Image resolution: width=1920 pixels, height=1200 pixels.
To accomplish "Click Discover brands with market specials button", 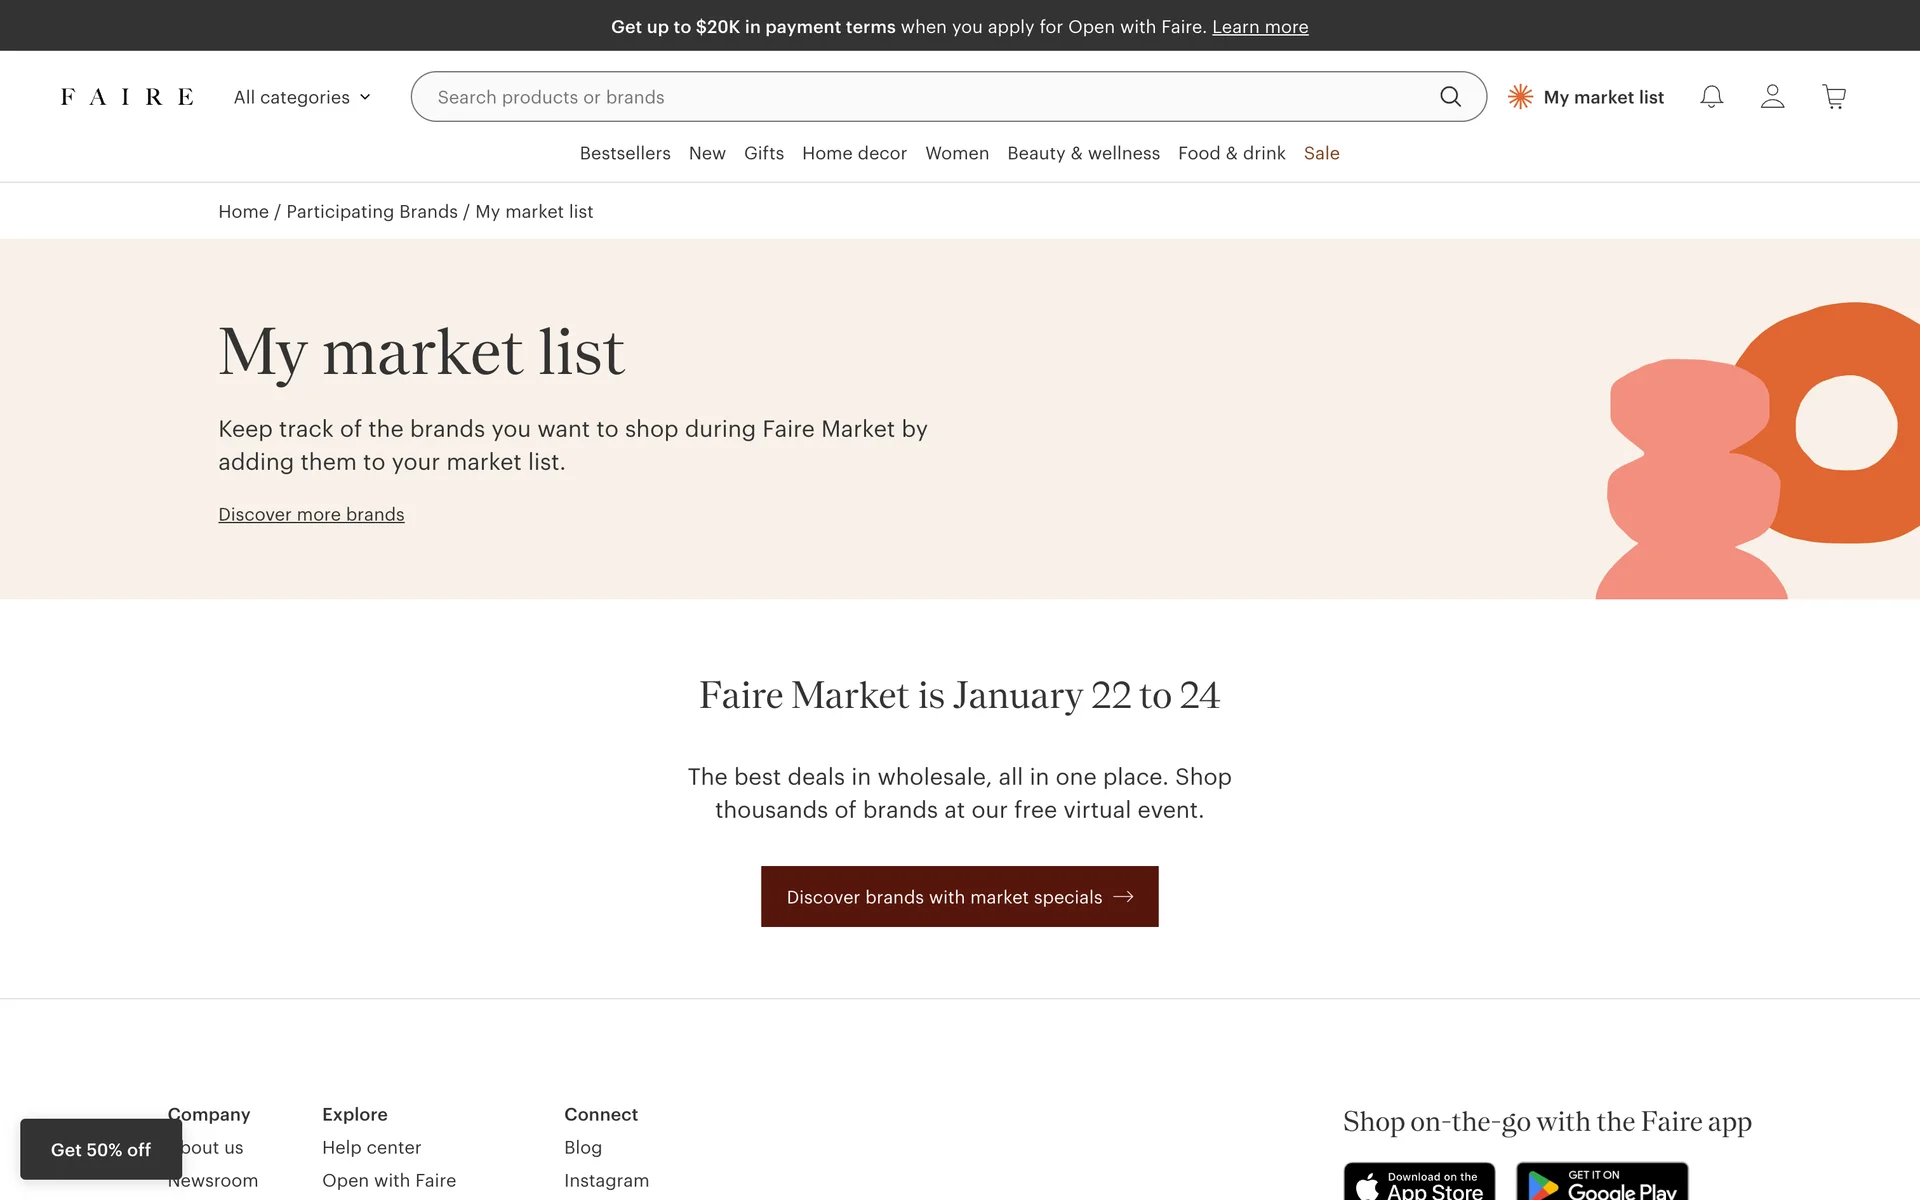I will [959, 897].
